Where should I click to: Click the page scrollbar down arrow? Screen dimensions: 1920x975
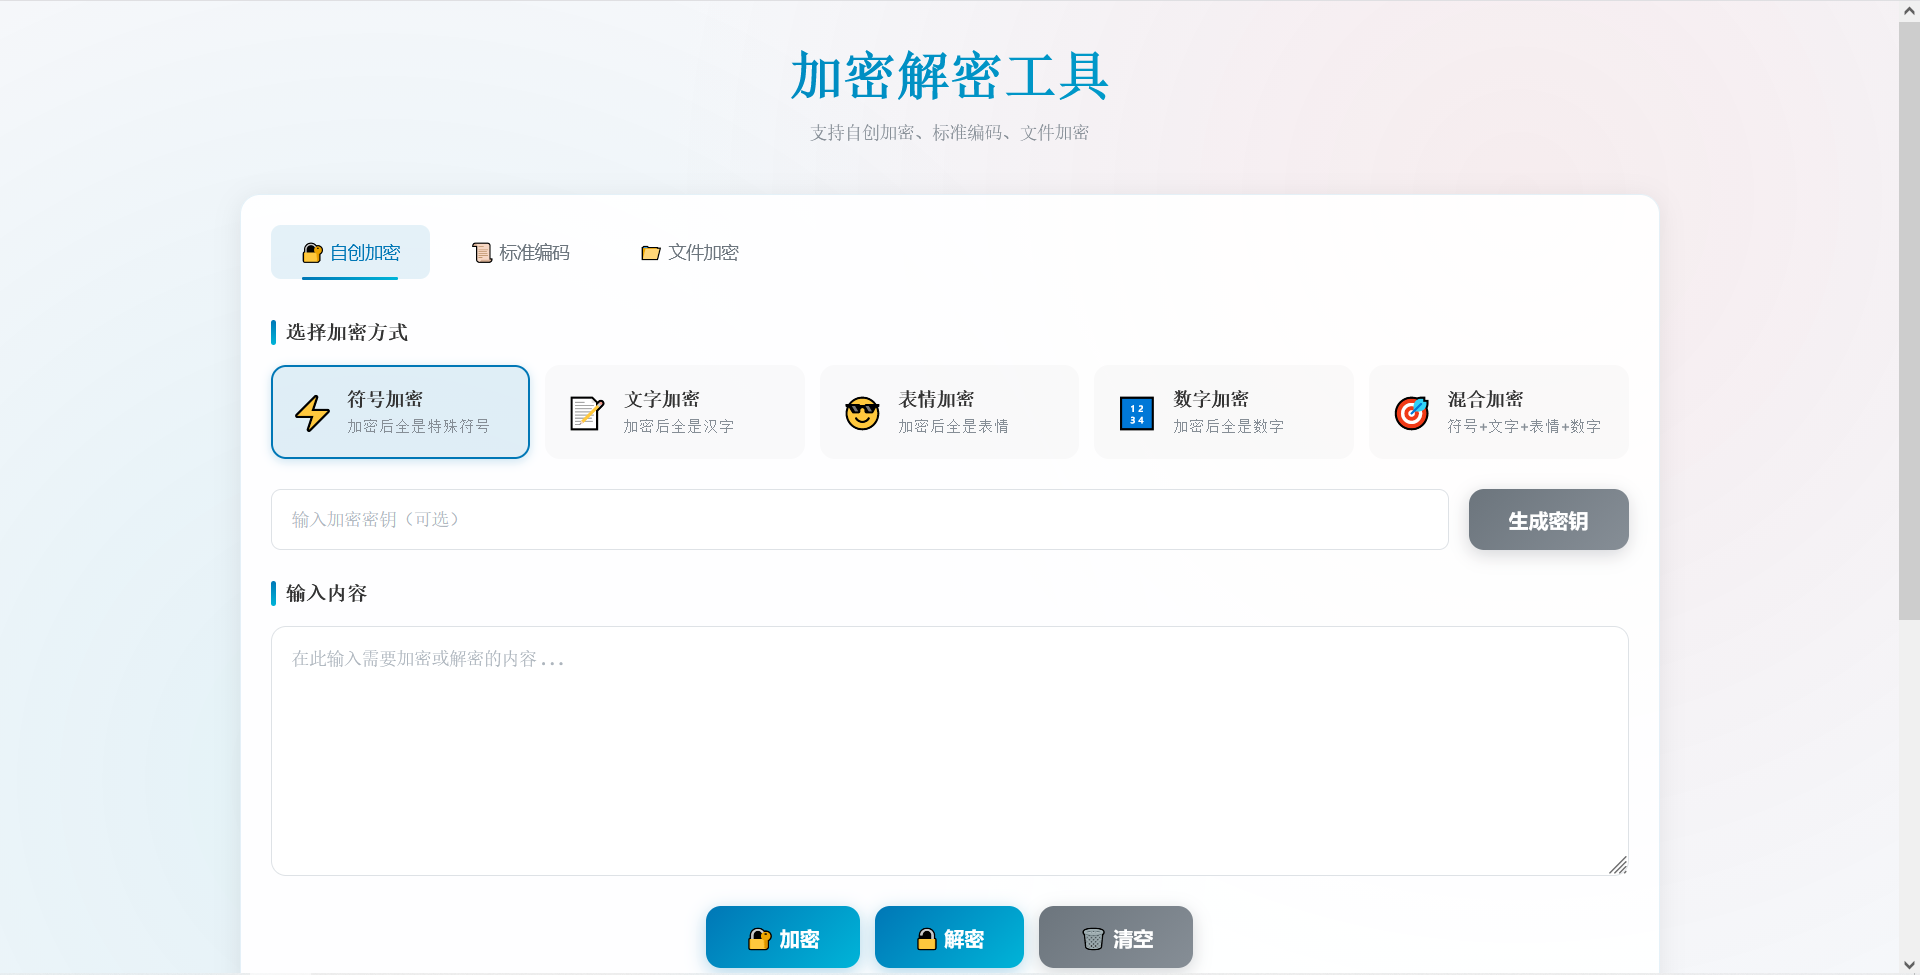pos(1909,965)
